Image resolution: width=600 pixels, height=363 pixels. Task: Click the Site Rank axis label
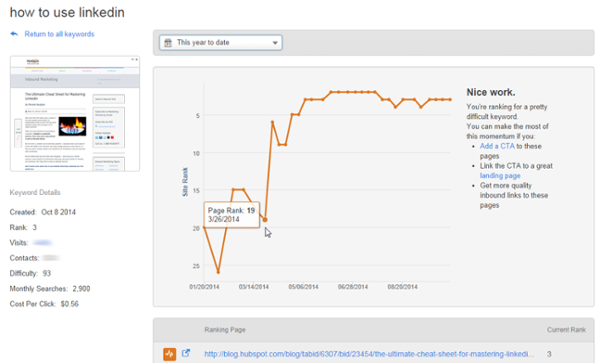(185, 182)
